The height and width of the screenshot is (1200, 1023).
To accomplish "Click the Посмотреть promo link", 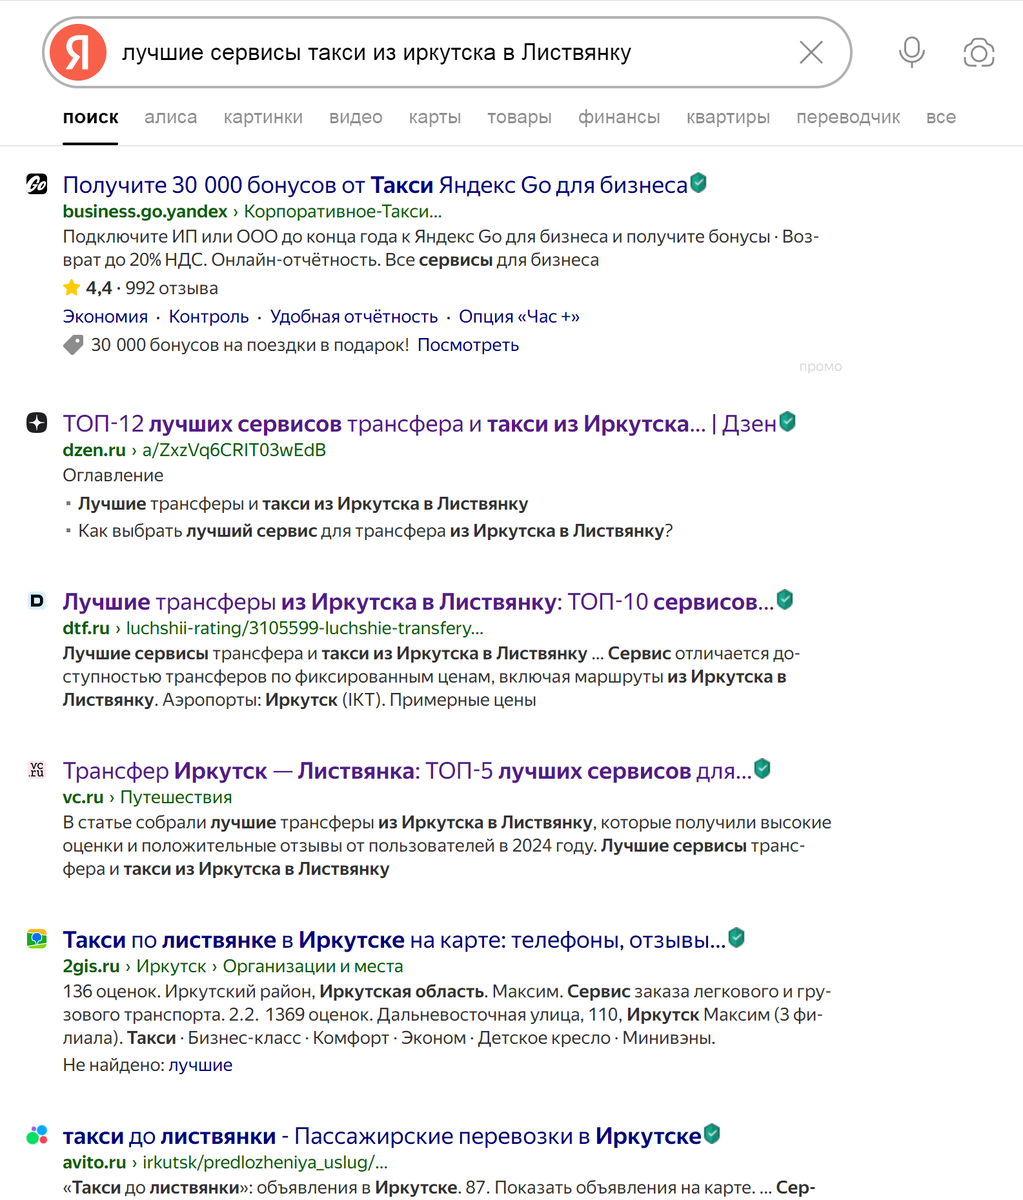I will [x=468, y=345].
